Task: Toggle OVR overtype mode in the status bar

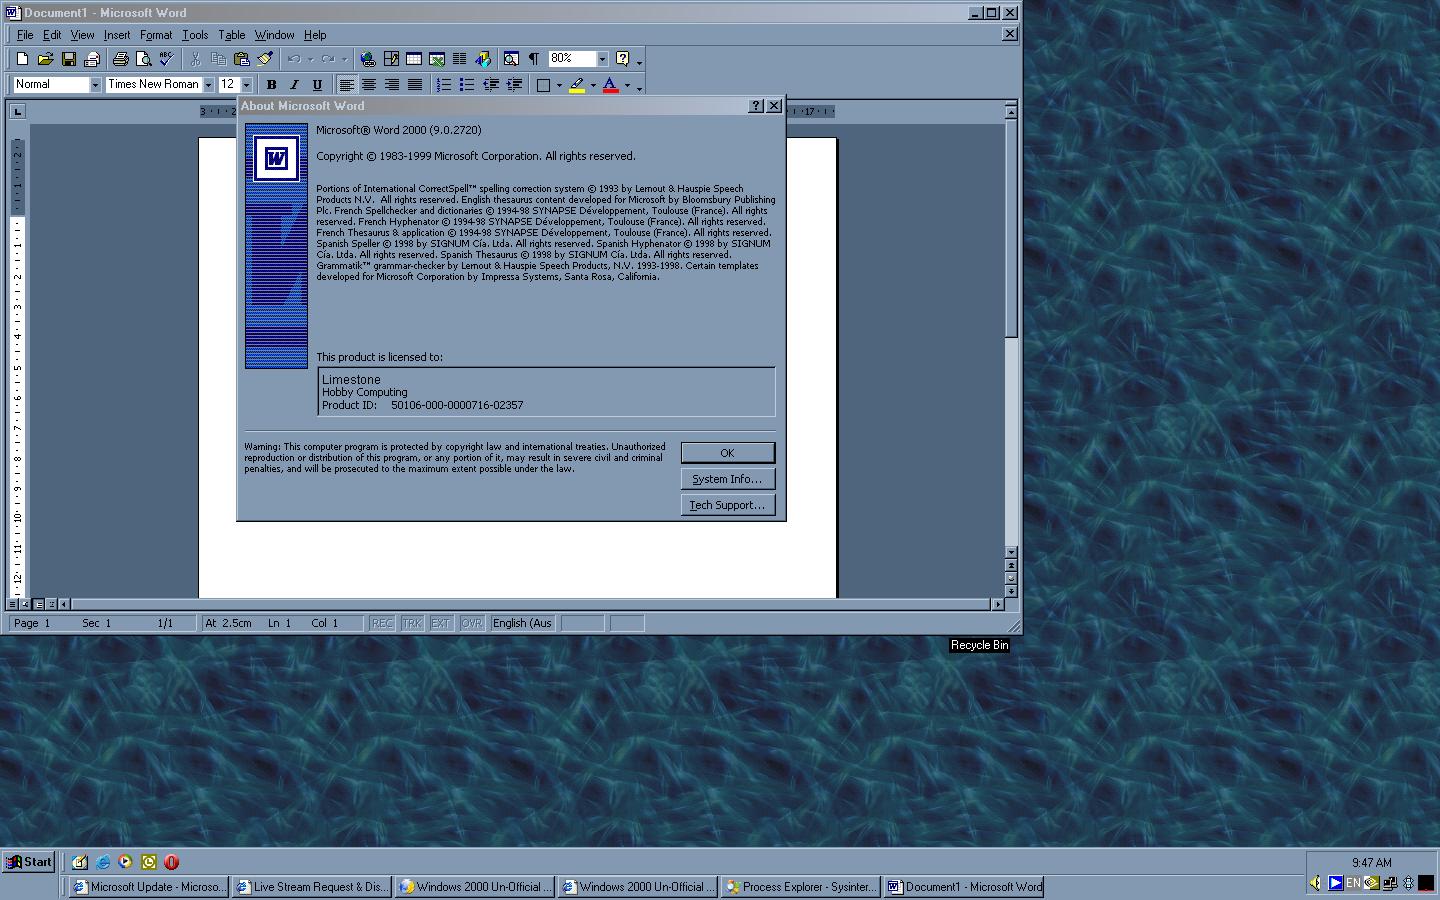Action: [471, 623]
